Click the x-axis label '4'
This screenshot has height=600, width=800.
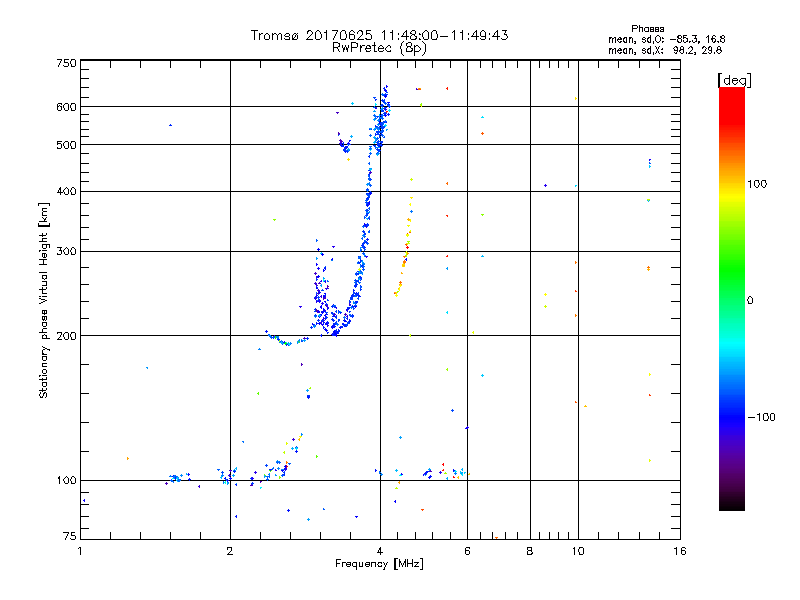click(x=380, y=551)
